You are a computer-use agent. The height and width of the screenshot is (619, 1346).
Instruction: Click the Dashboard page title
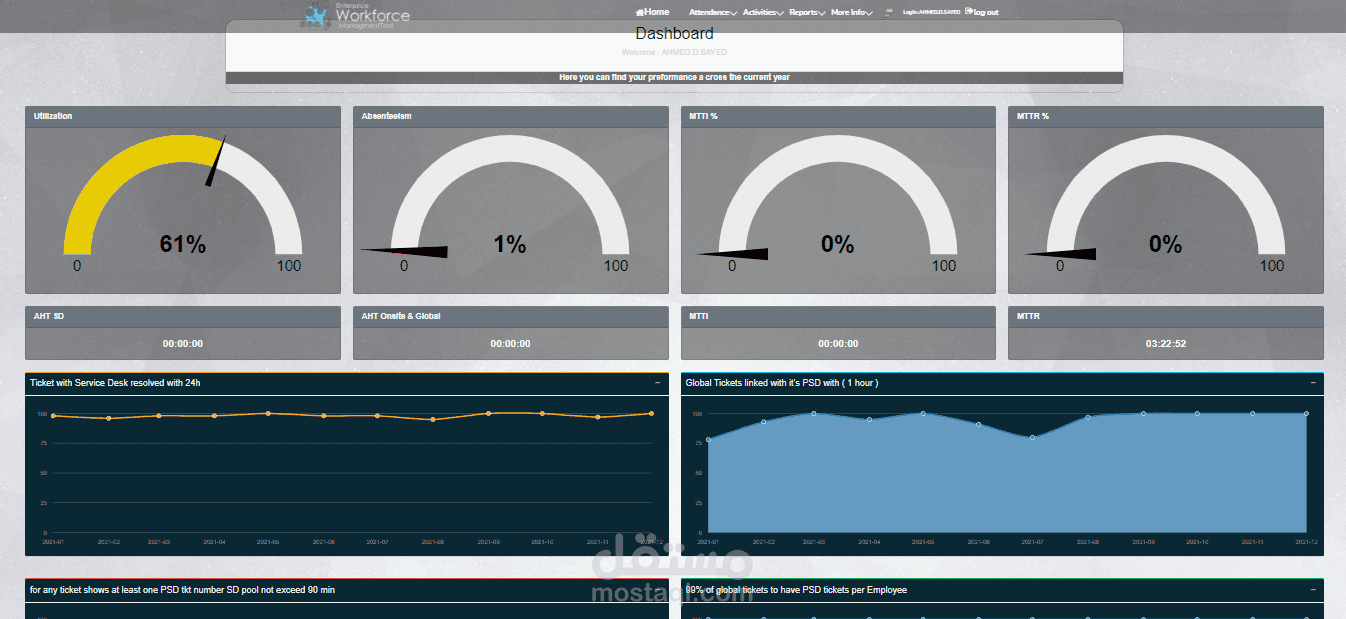pyautogui.click(x=674, y=34)
